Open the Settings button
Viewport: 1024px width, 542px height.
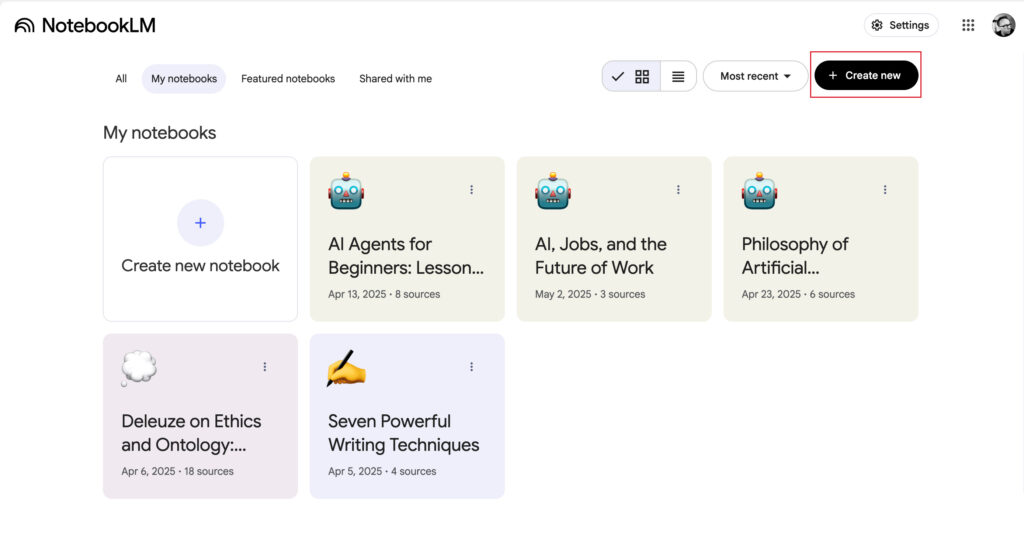tap(900, 26)
